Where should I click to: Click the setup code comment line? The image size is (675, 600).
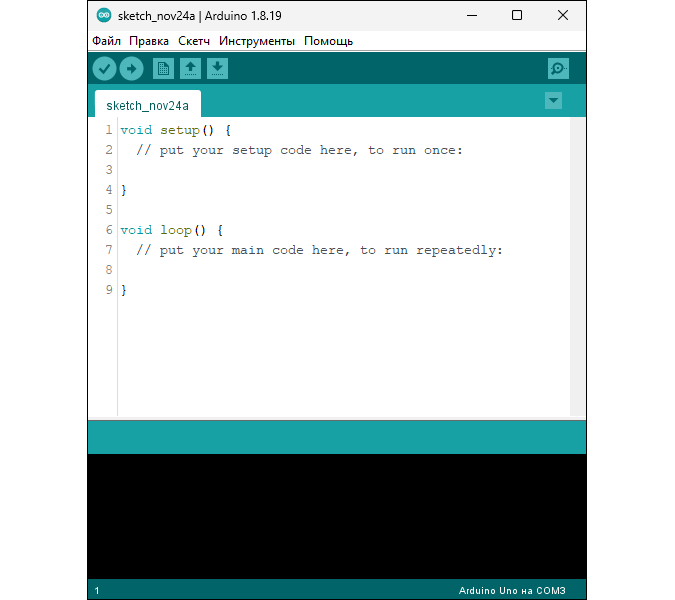[299, 150]
